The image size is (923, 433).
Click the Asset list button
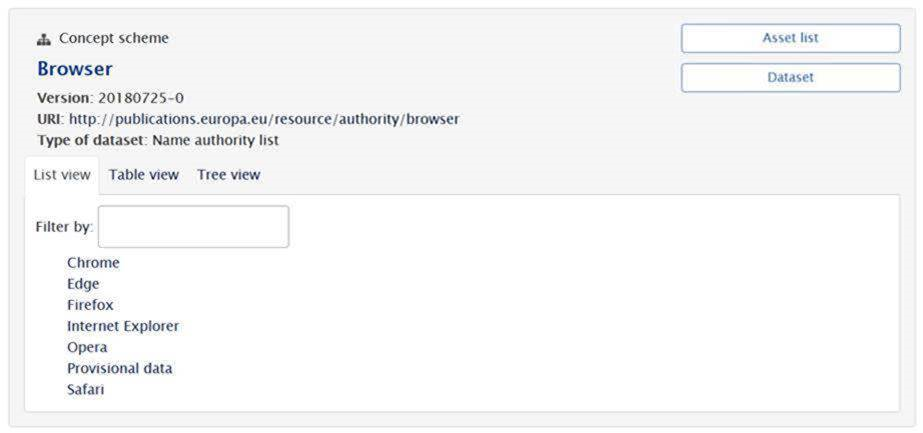(790, 38)
